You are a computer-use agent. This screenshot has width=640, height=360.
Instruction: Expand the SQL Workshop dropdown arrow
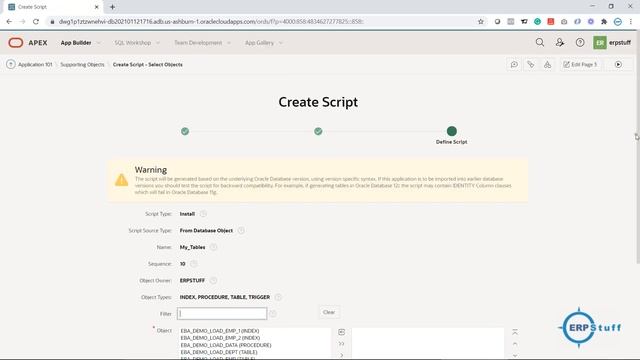click(x=158, y=43)
